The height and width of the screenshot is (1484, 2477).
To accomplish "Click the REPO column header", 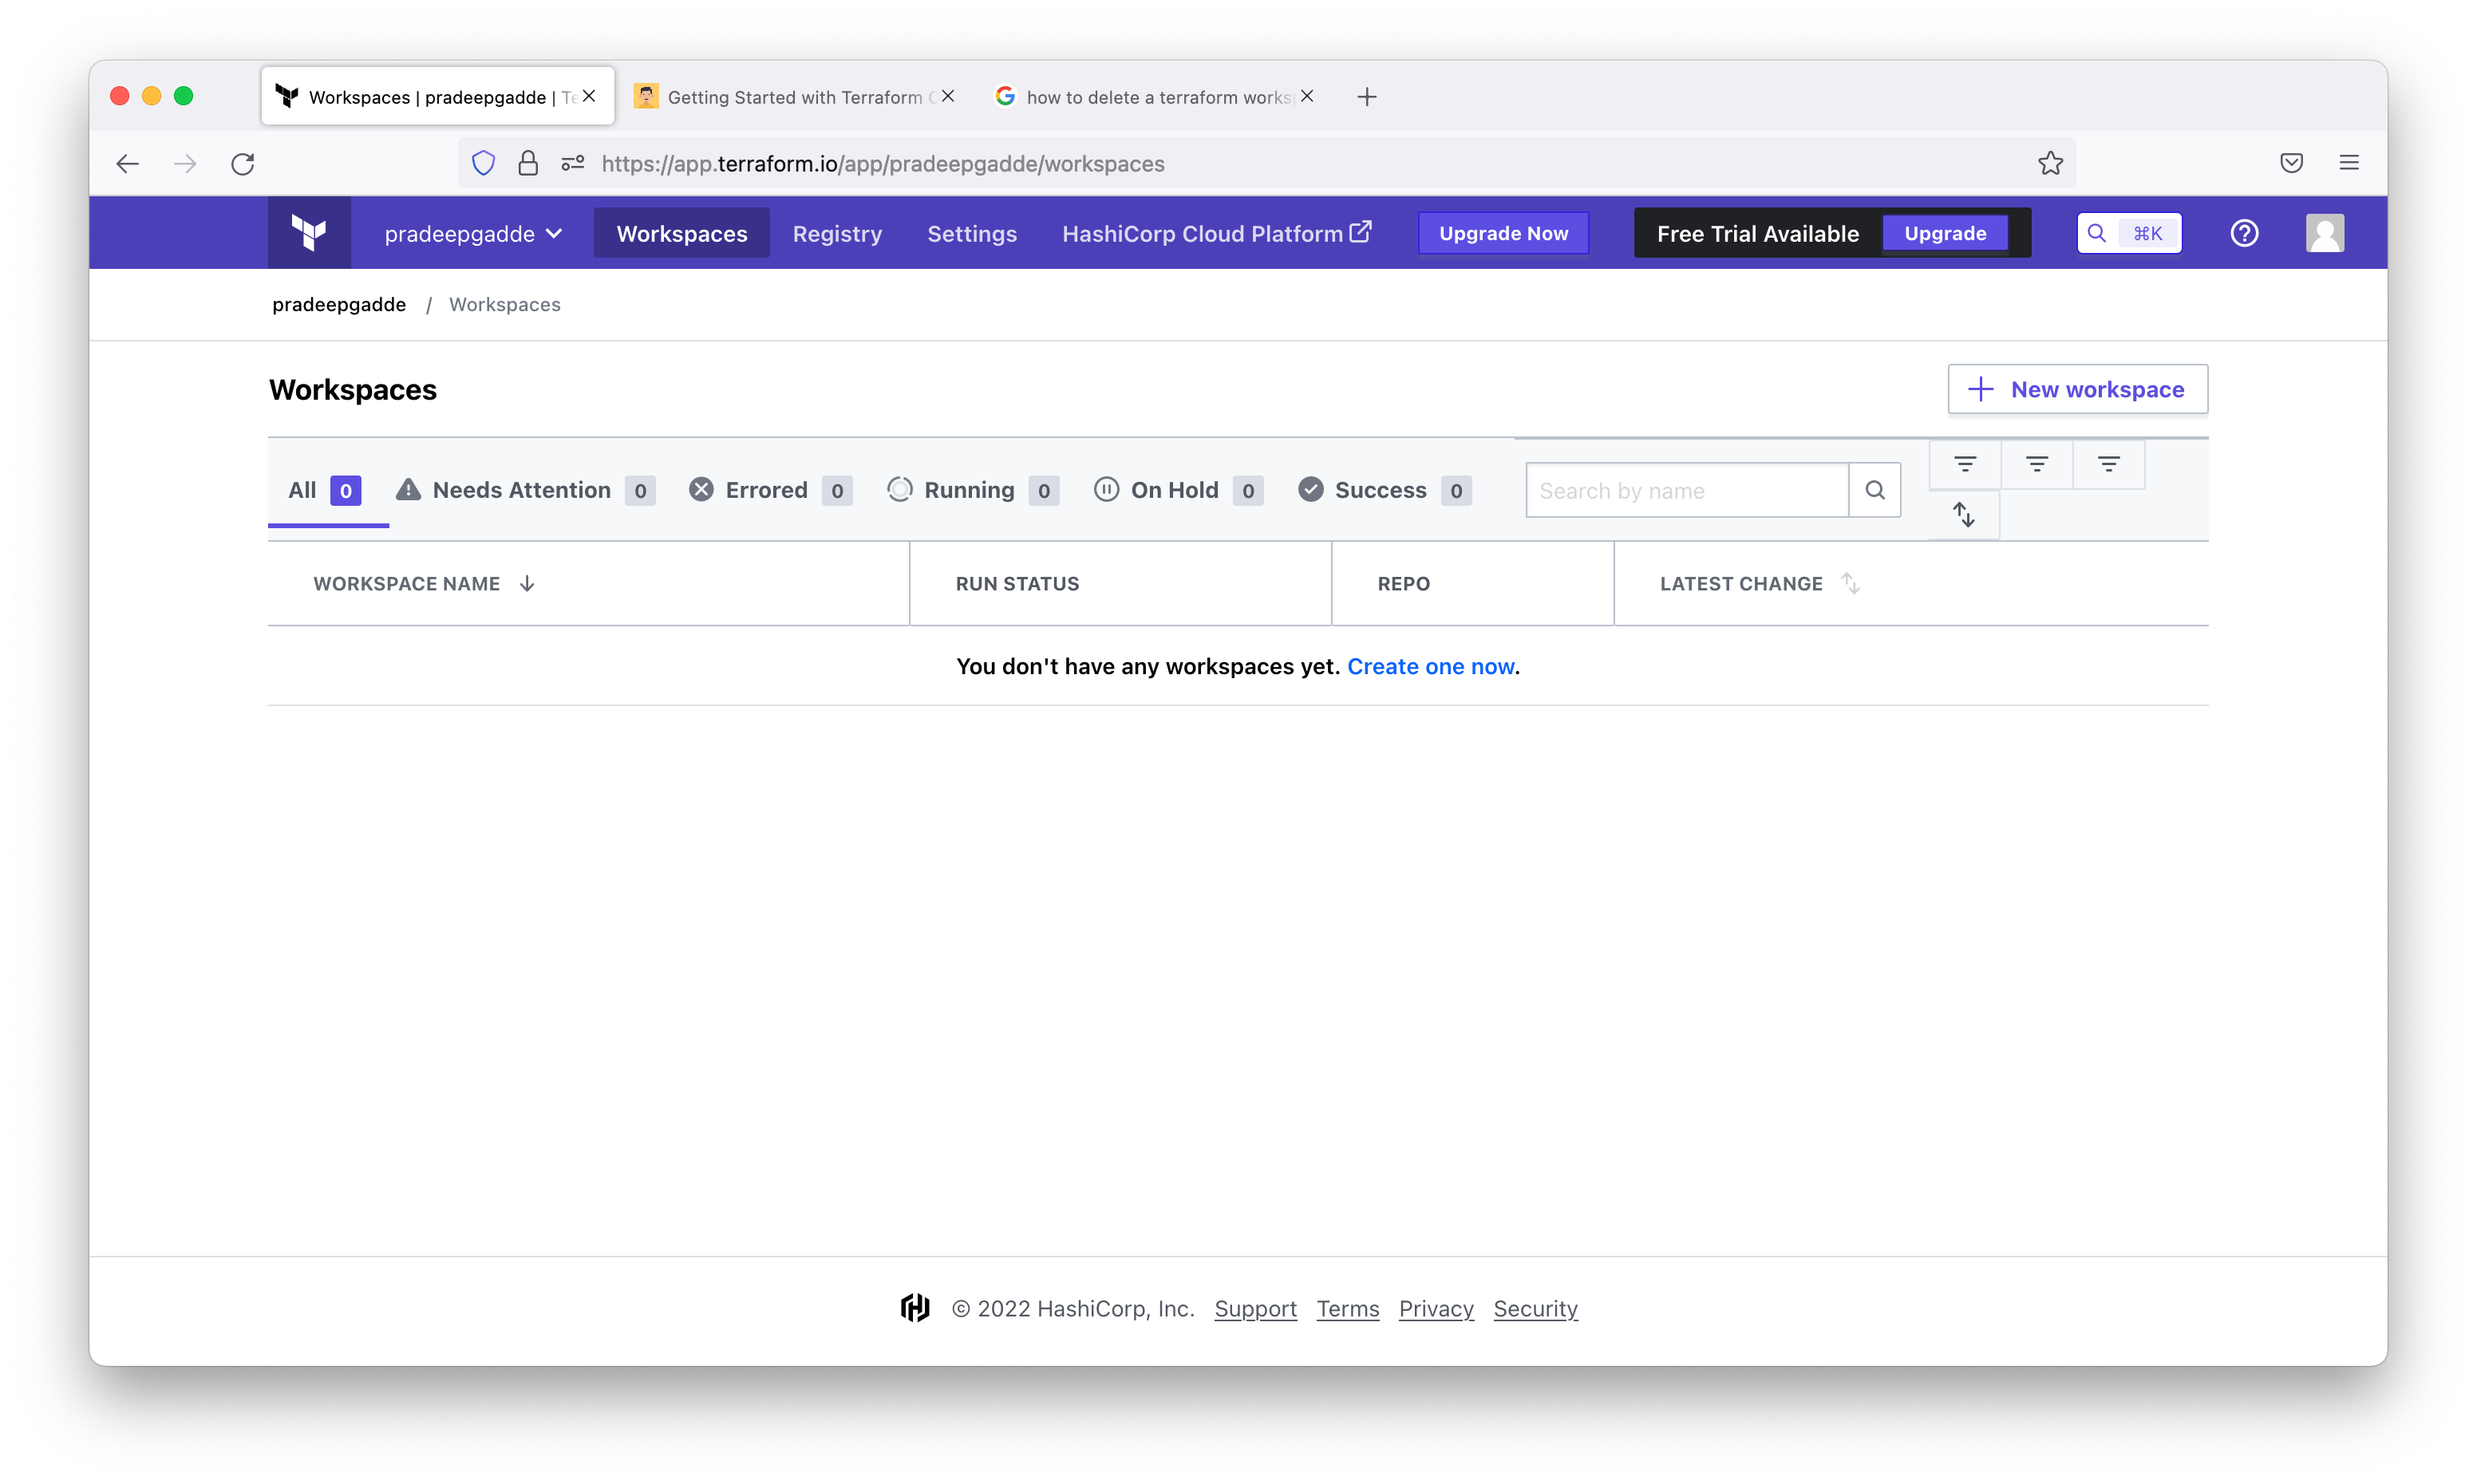I will tap(1403, 583).
